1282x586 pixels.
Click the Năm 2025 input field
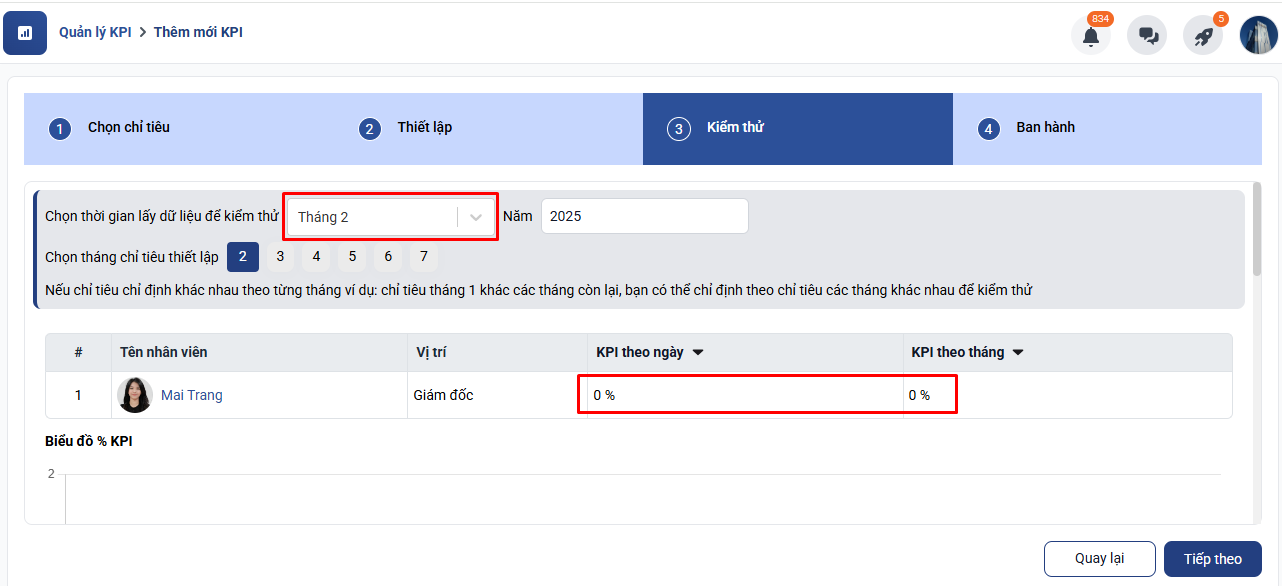pyautogui.click(x=644, y=216)
